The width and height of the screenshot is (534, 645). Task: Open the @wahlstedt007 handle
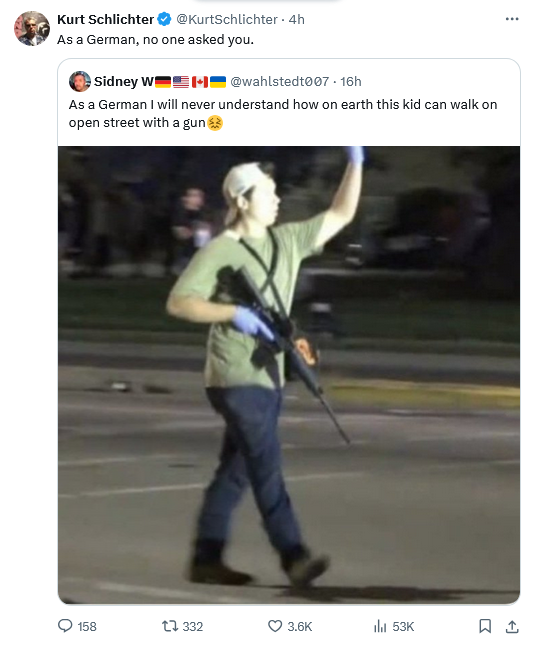point(279,81)
